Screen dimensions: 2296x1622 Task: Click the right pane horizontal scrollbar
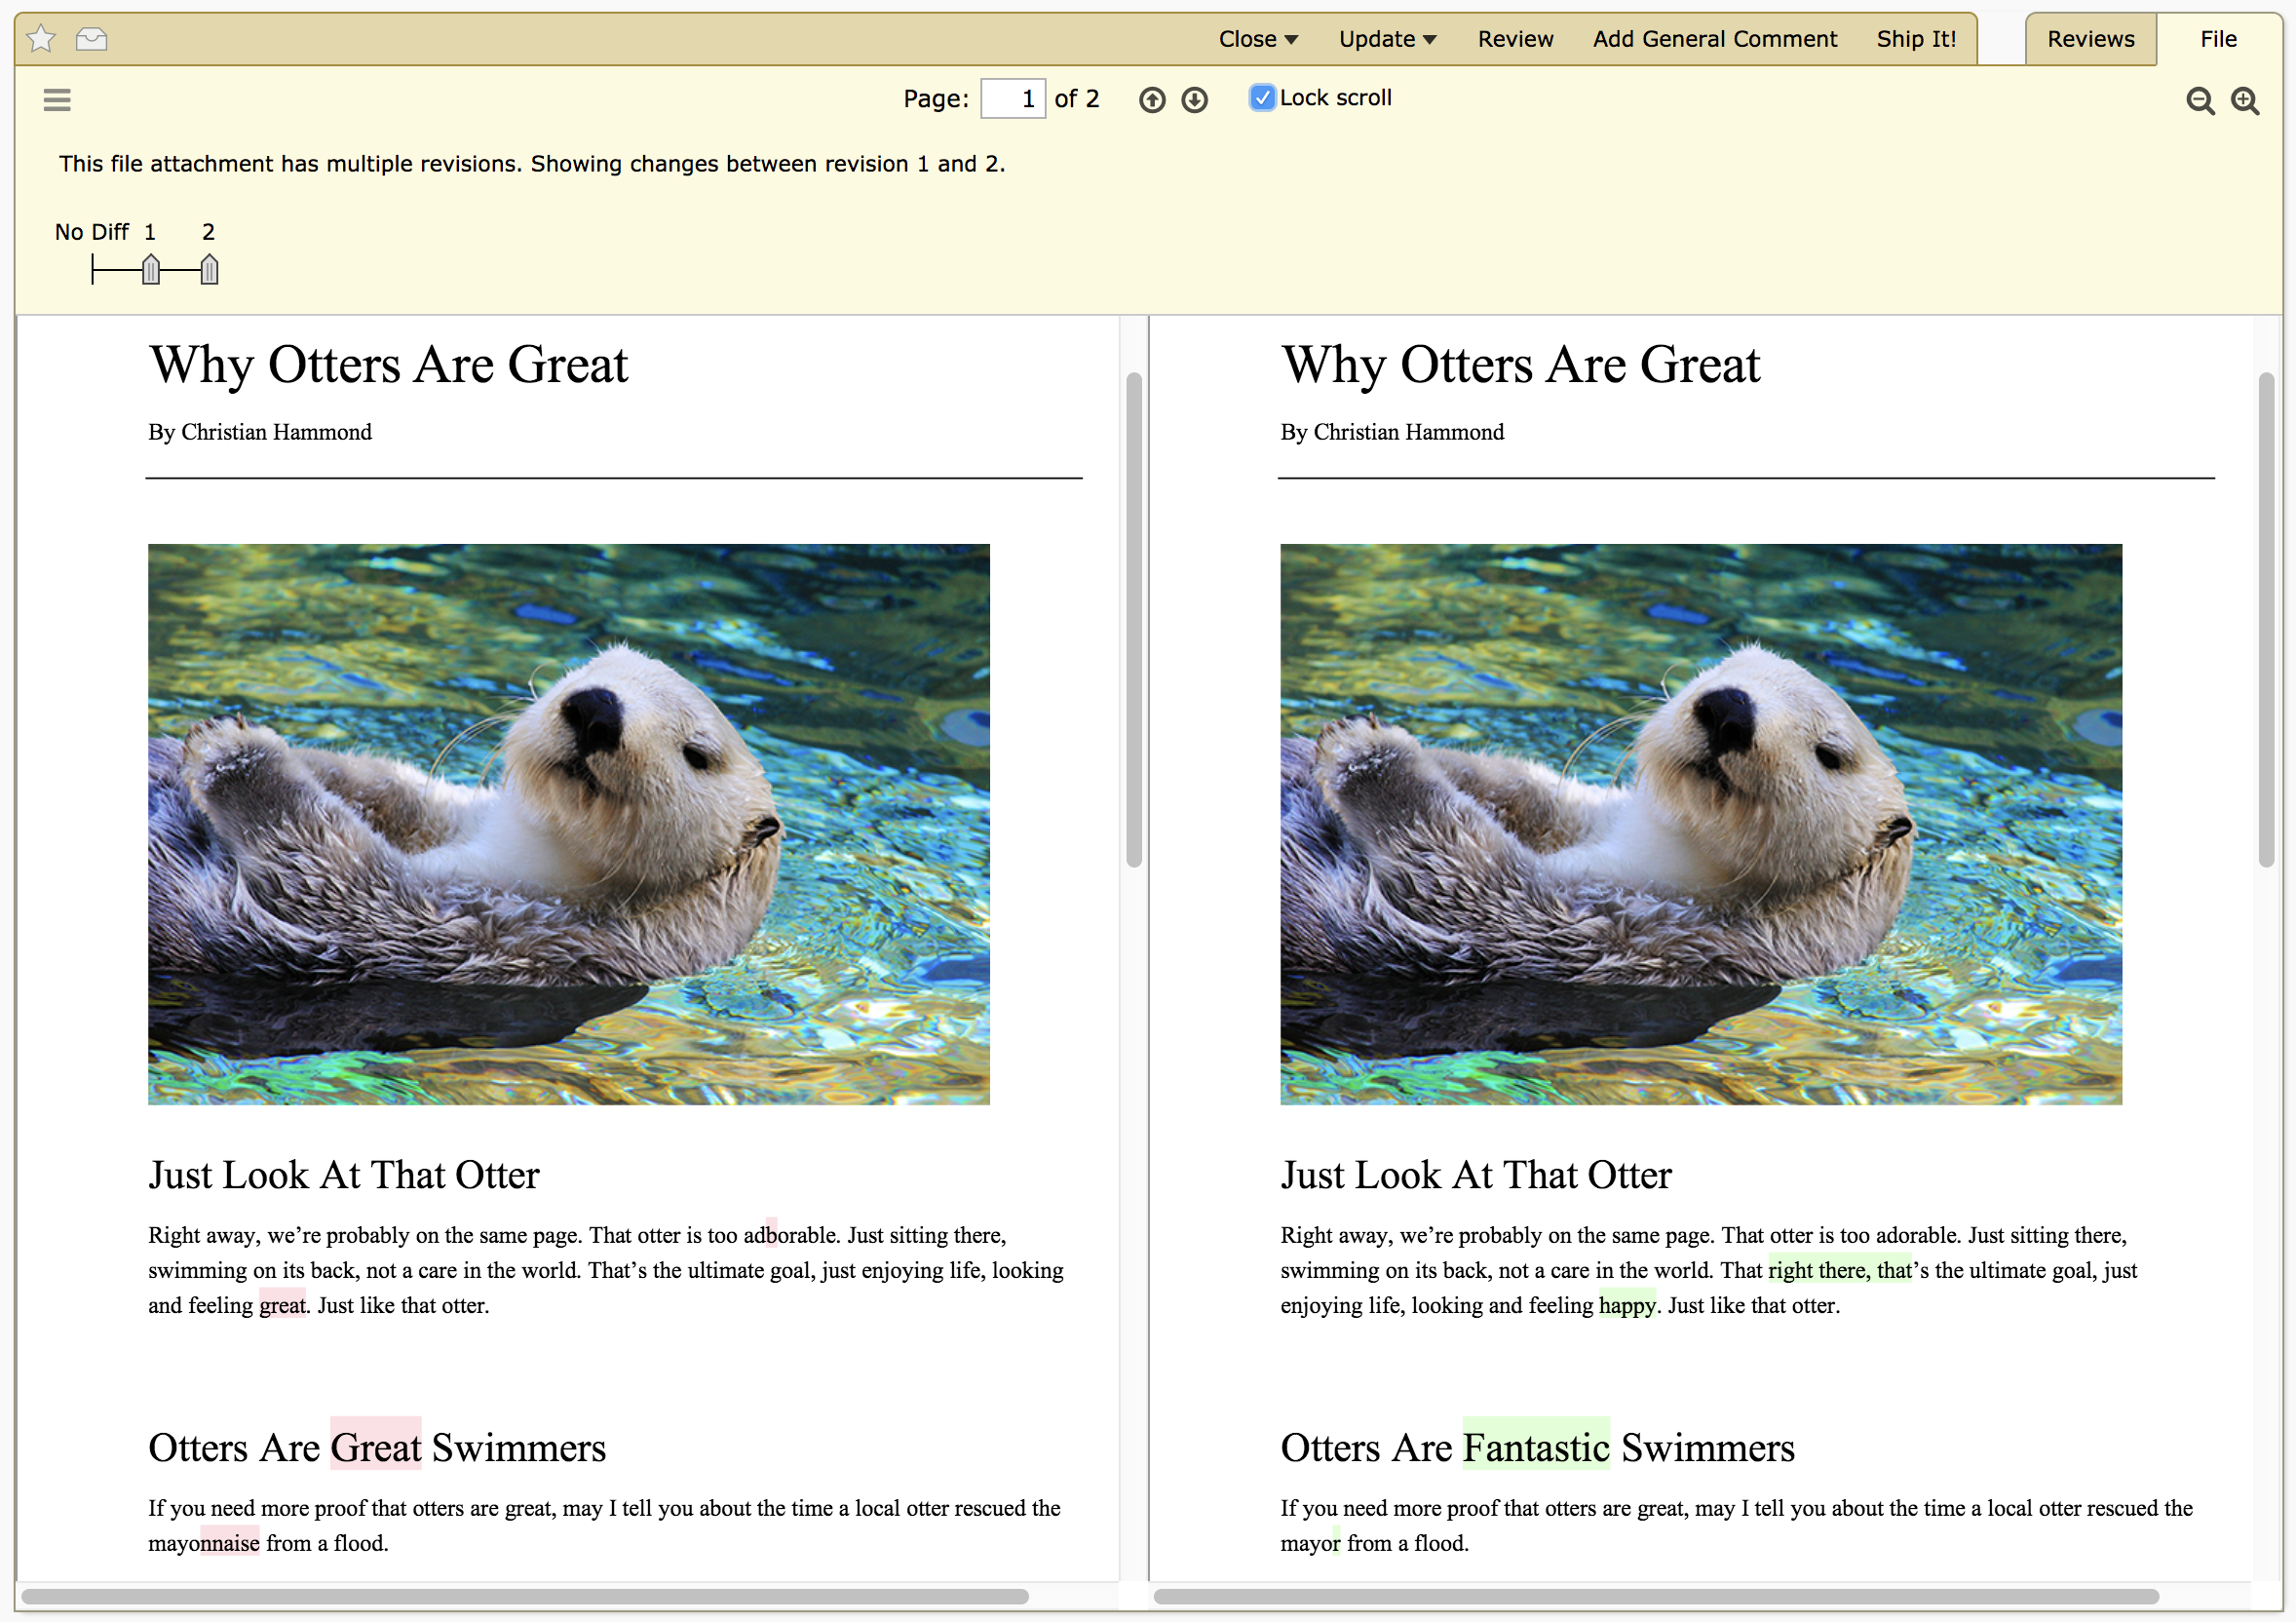pyautogui.click(x=1656, y=1596)
